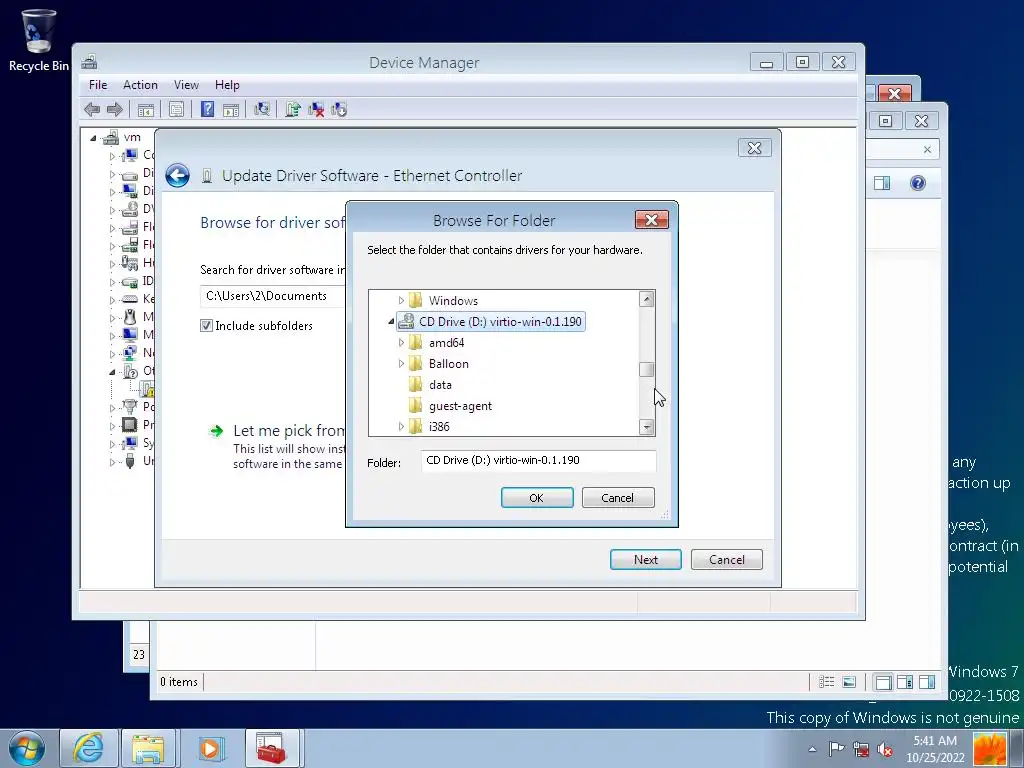
Task: Collapse the CD Drive (D:) node
Action: [391, 321]
